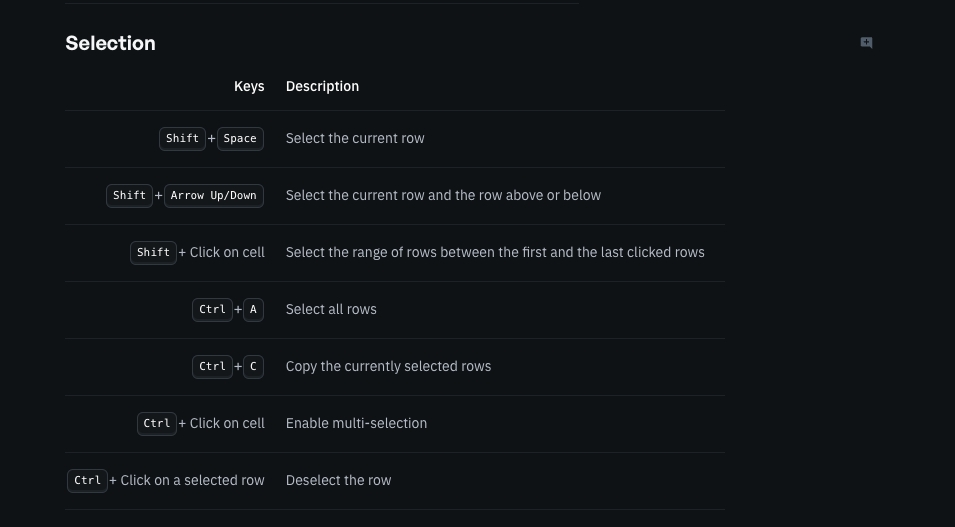Click the Ctrl badge next to A
Viewport: 955px width, 527px height.
212,310
